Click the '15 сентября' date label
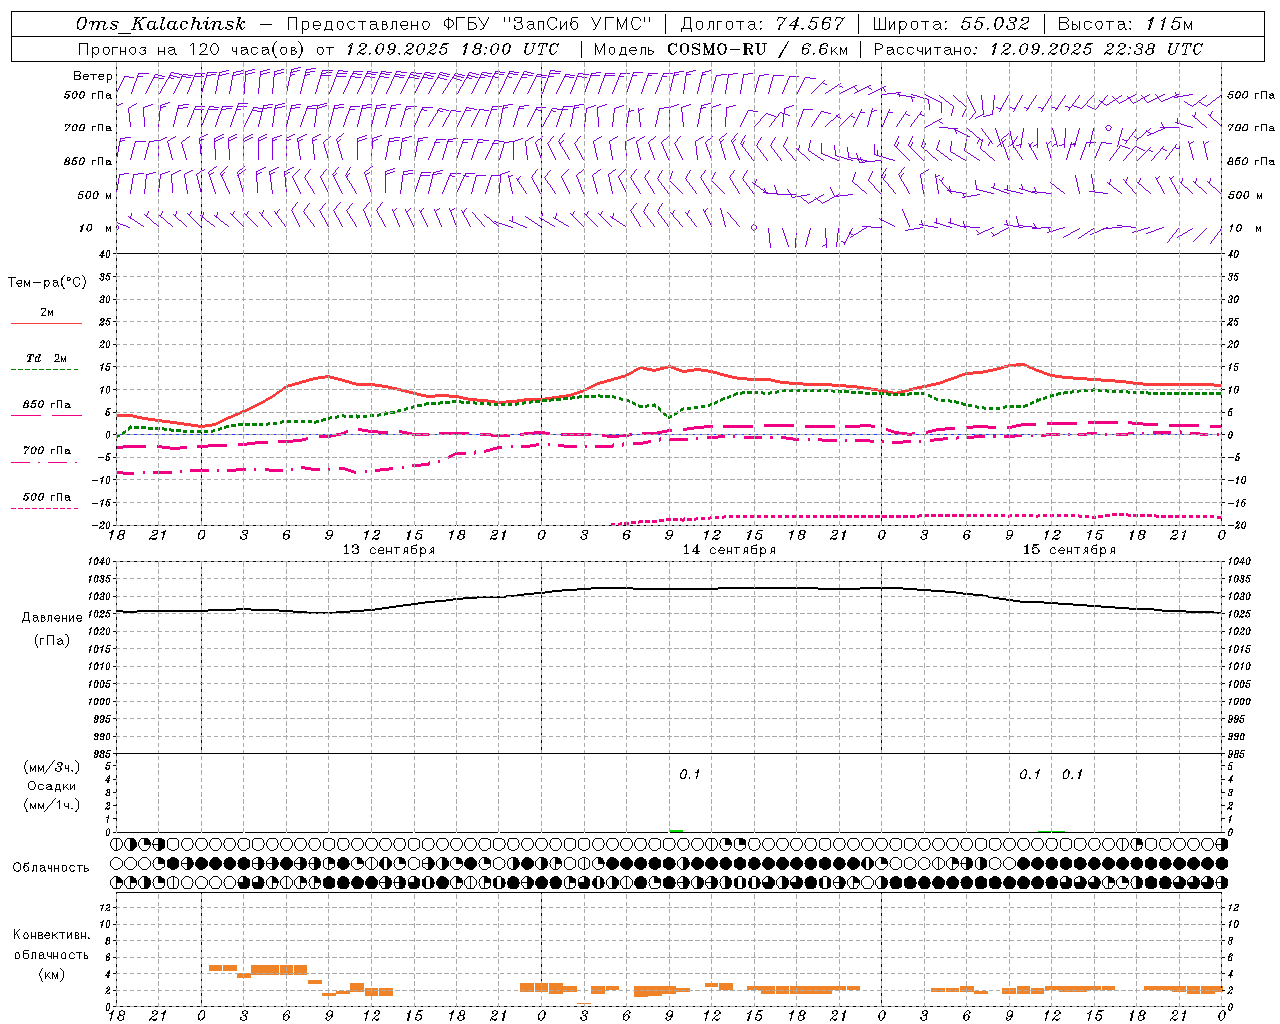This screenshot has height=1024, width=1280. pos(1069,550)
